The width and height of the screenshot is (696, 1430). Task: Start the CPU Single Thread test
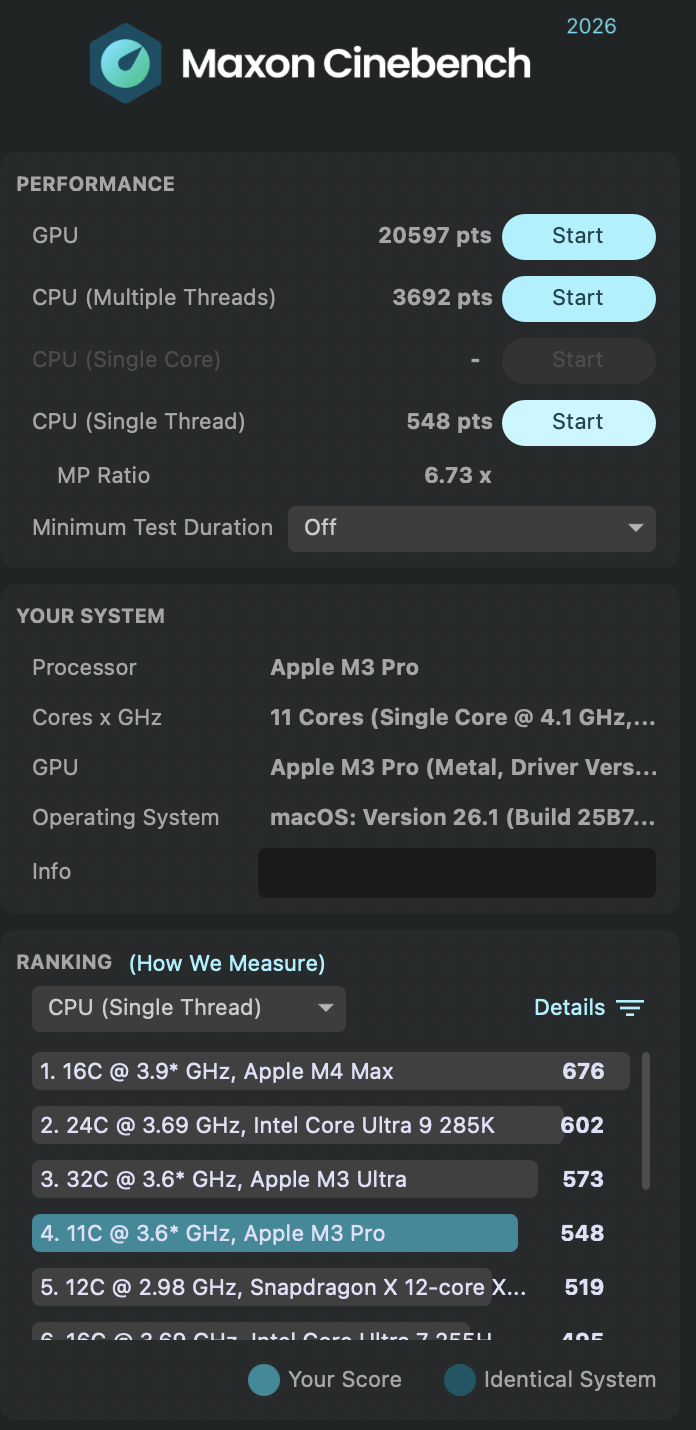[x=578, y=422]
